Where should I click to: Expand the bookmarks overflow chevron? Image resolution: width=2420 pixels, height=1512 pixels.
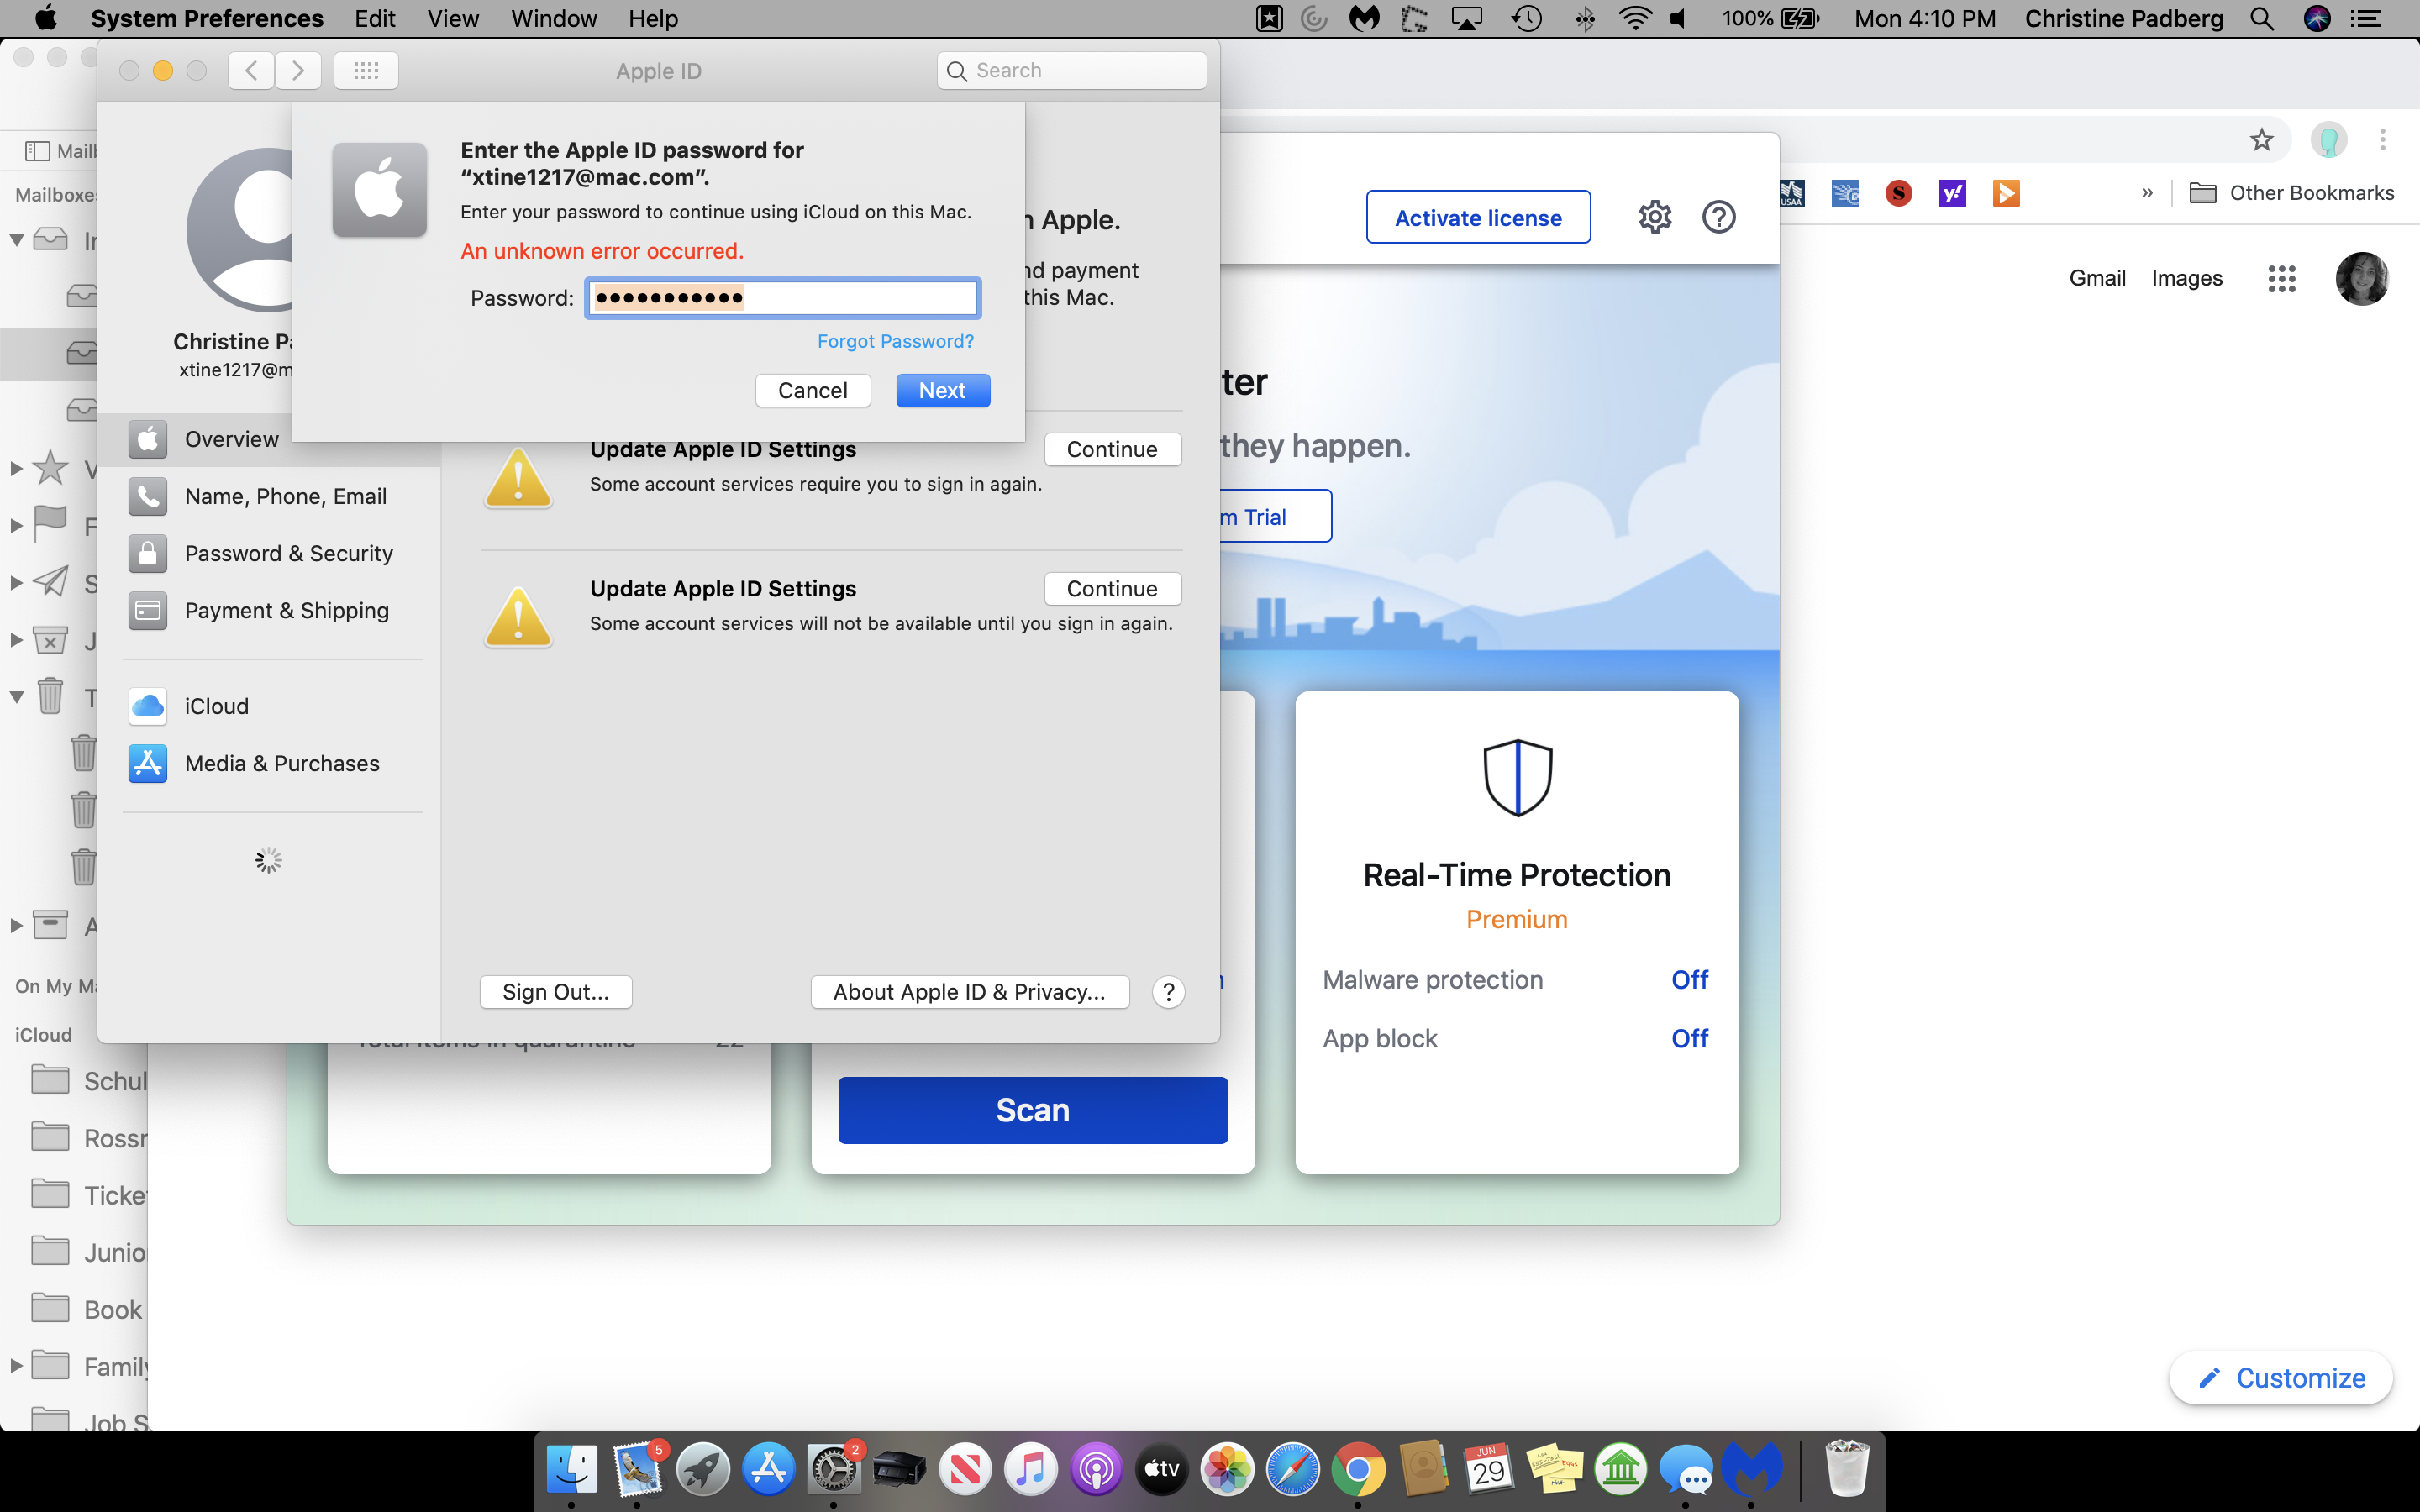(2147, 193)
